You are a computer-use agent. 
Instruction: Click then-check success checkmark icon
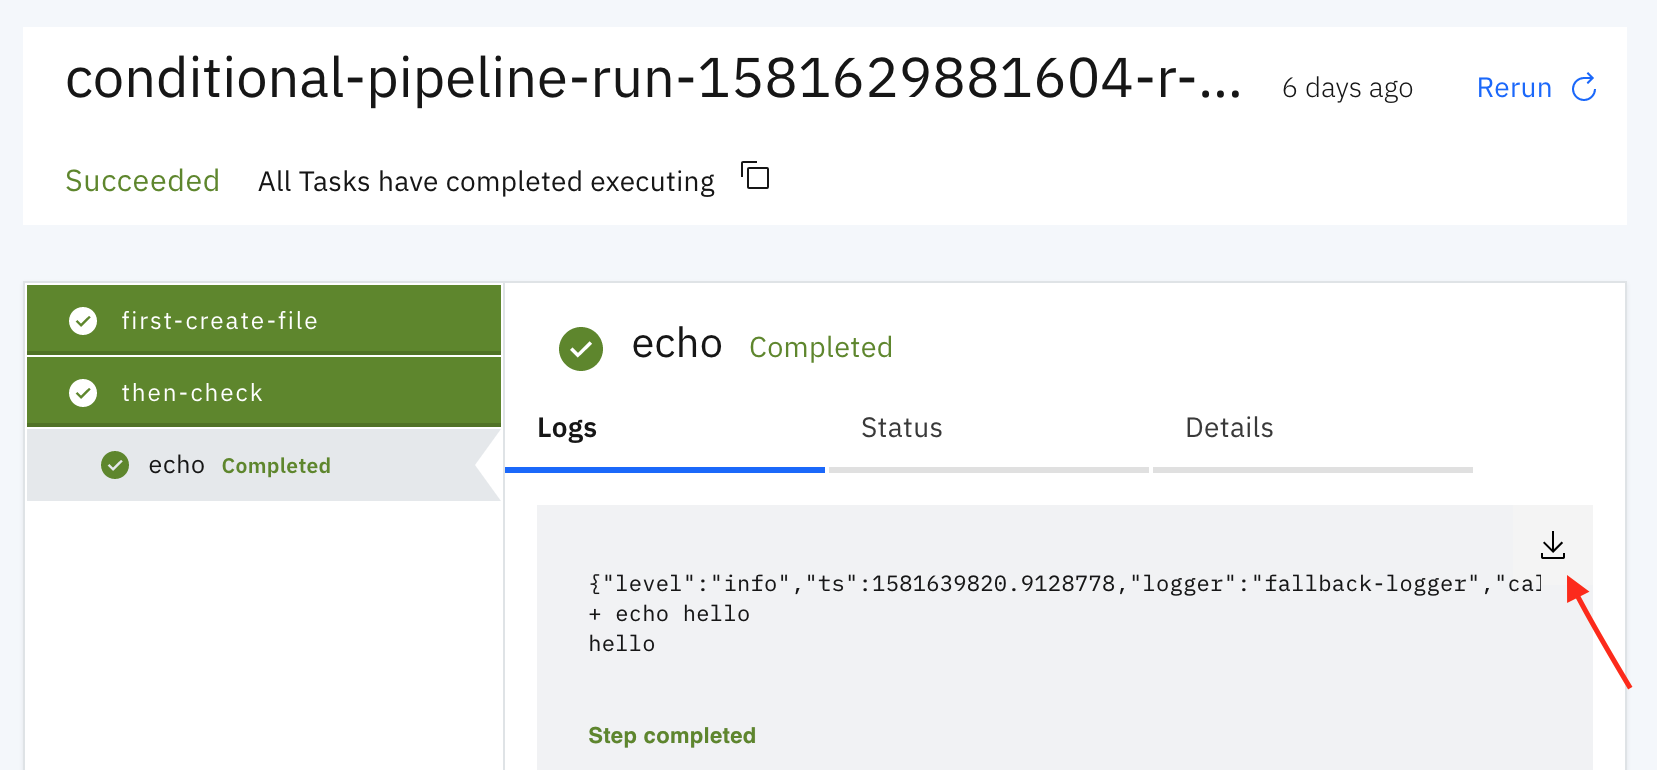pos(83,393)
